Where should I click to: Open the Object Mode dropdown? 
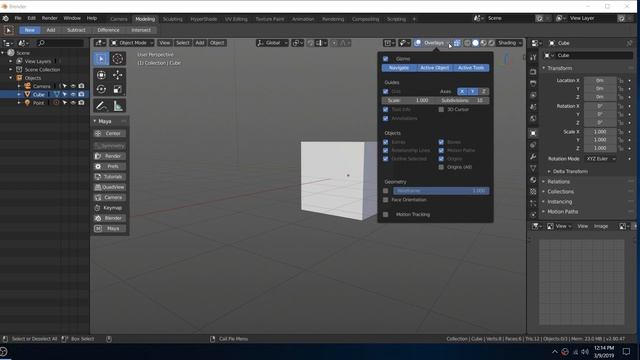[x=132, y=43]
